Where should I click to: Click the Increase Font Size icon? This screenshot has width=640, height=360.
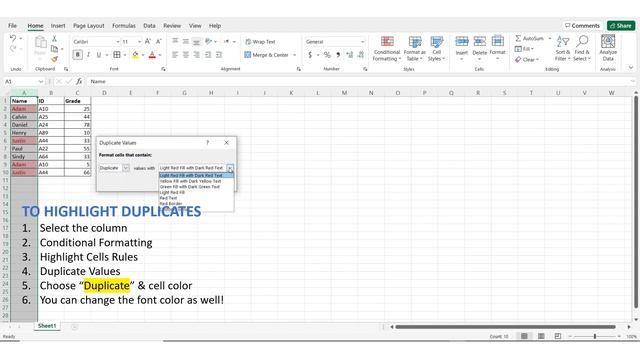point(148,41)
